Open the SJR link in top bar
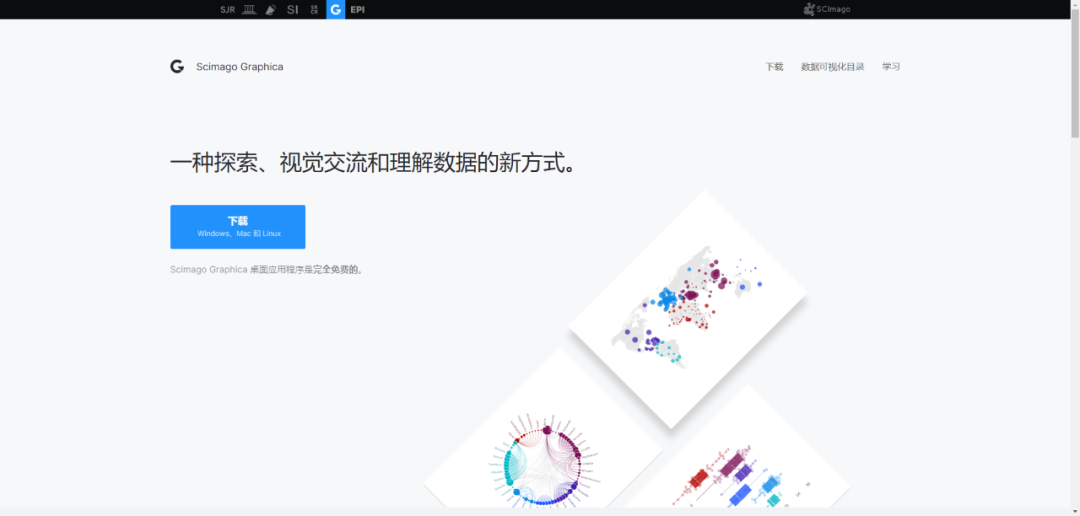 click(227, 10)
